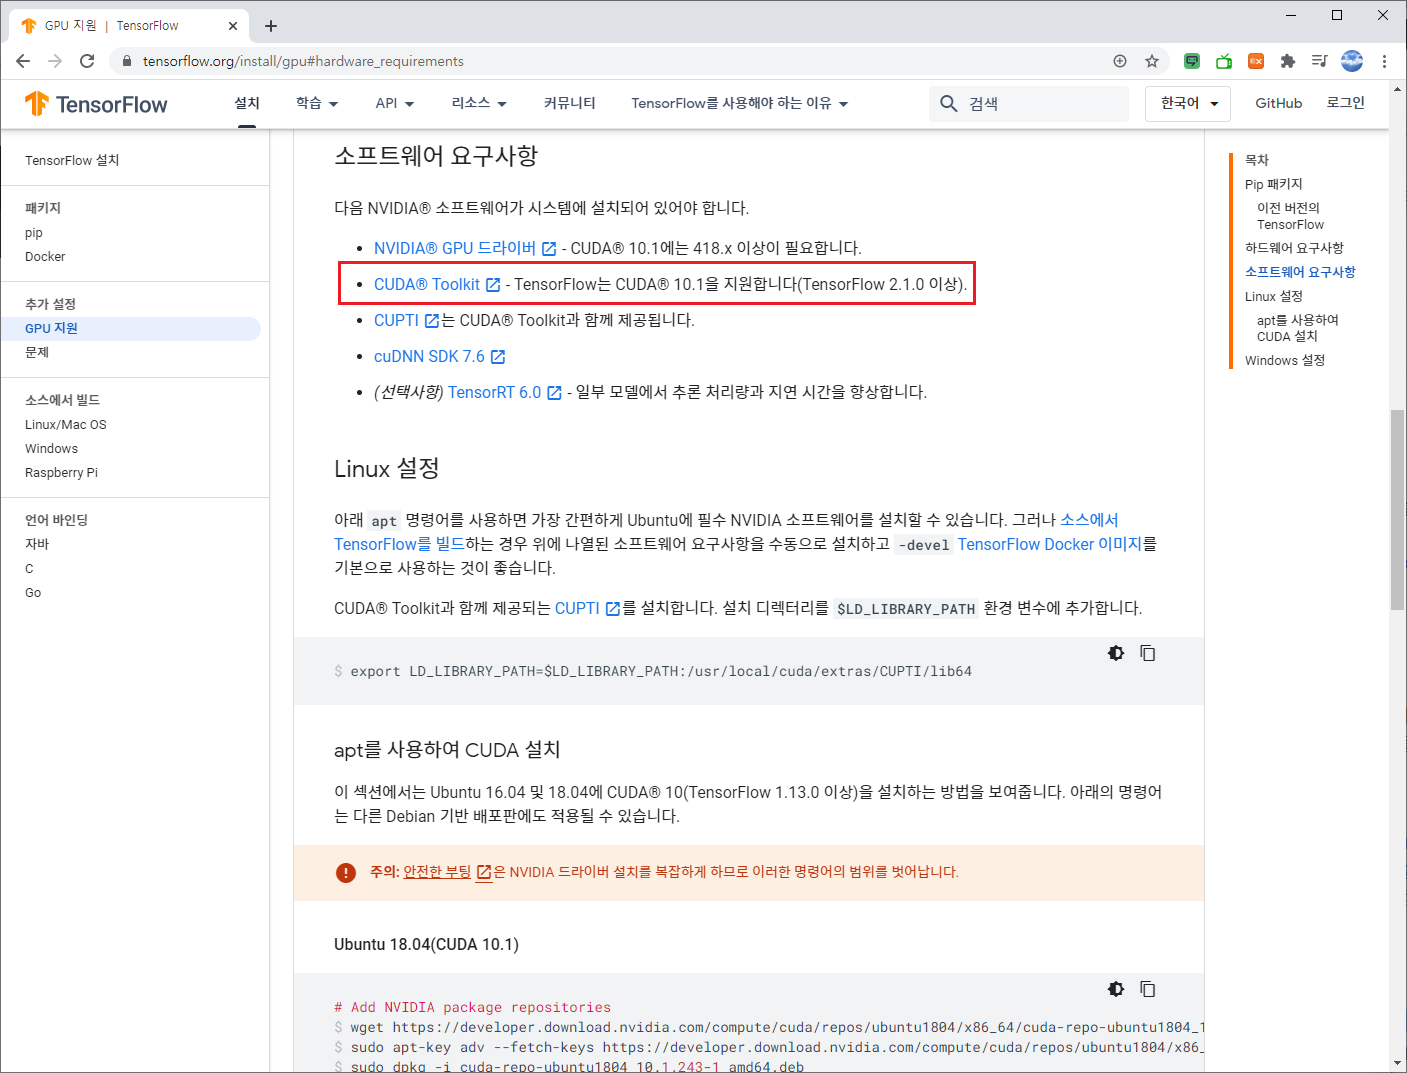Open the 한국어 language dropdown
Image resolution: width=1407 pixels, height=1073 pixels.
1188,103
